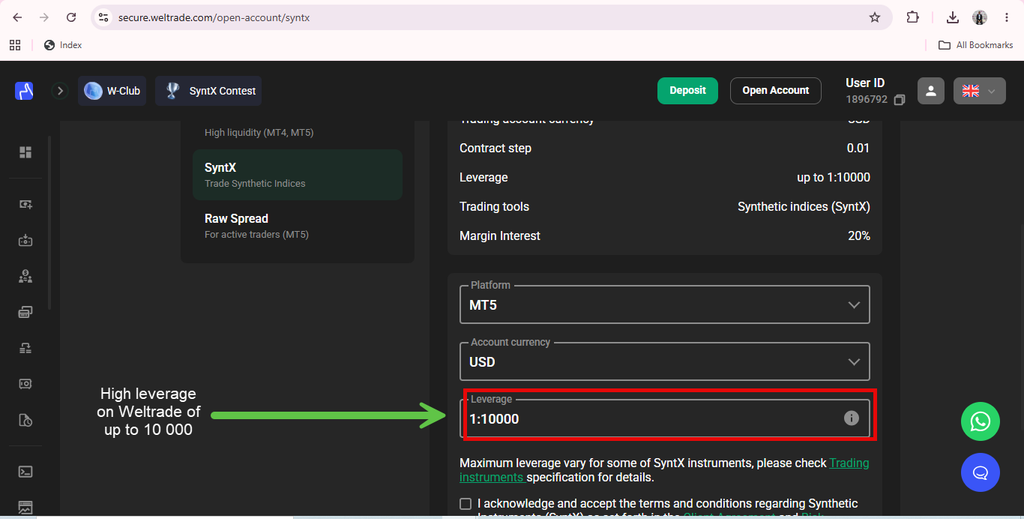Select the Raw Spread account type
1024x519 pixels.
coord(297,226)
